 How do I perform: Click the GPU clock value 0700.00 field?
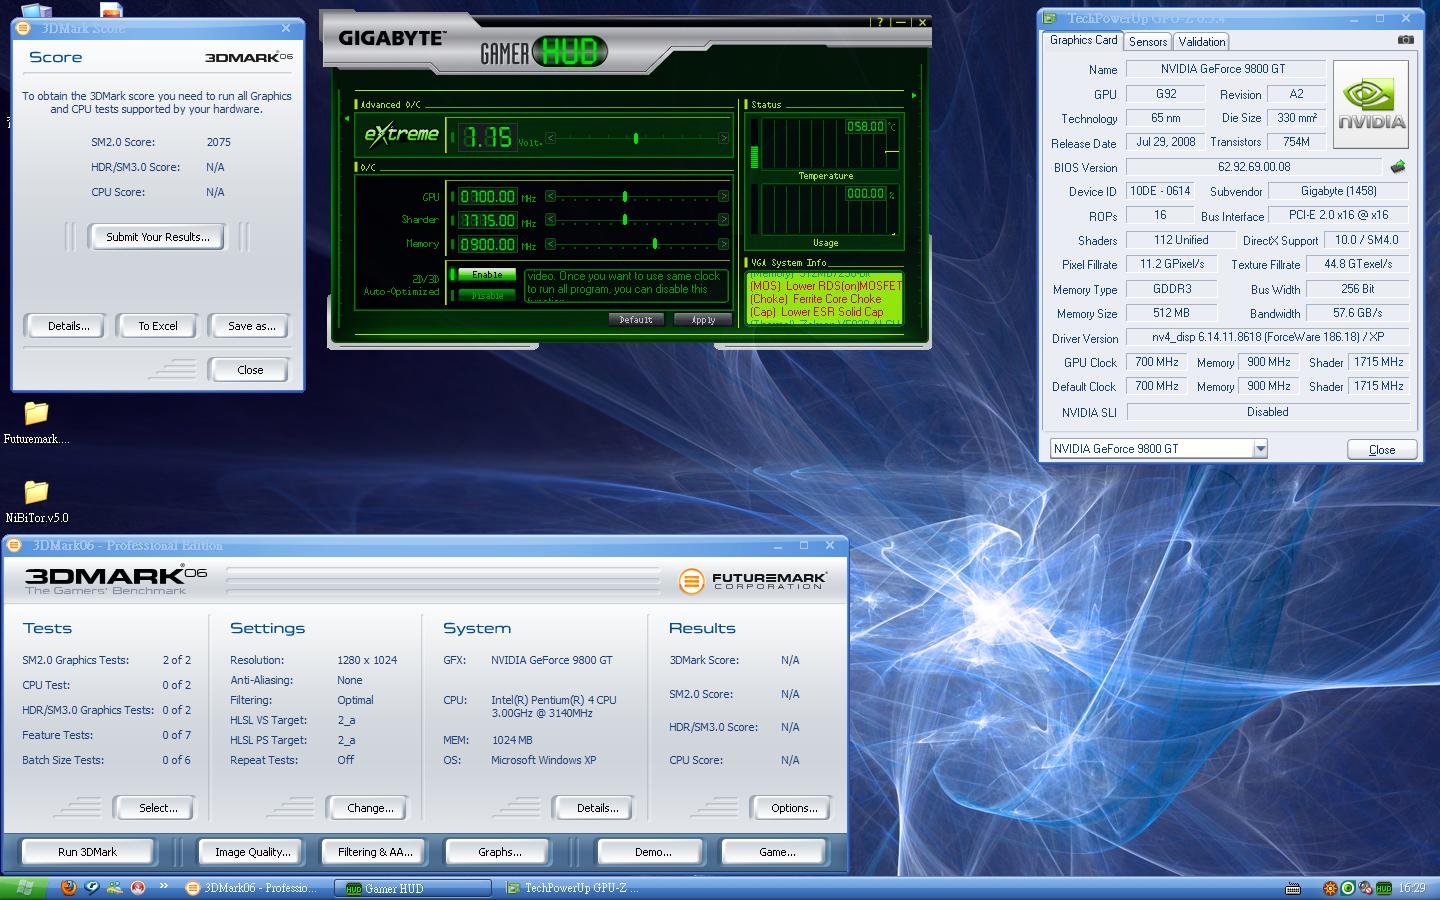pos(487,197)
